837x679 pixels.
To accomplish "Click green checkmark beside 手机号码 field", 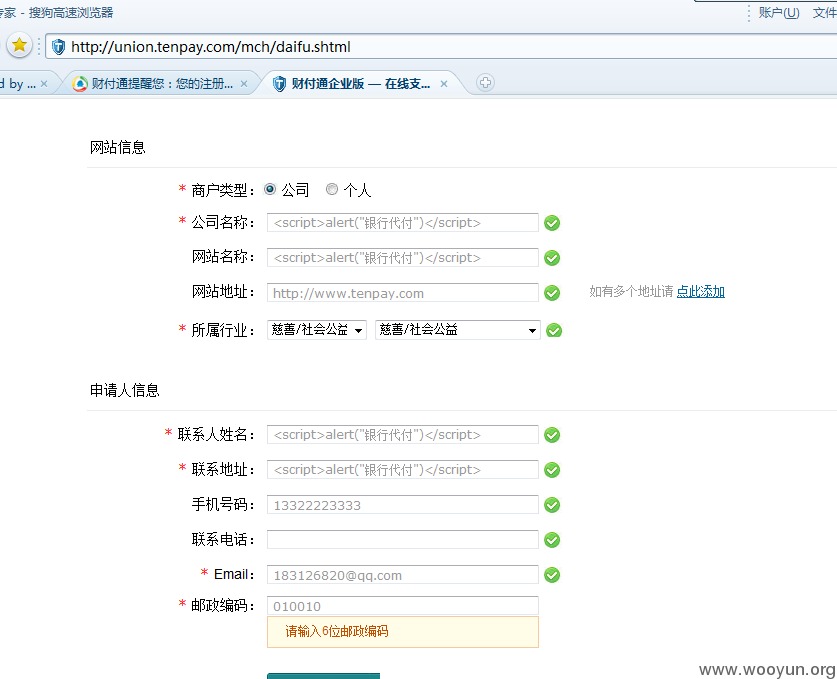I will (552, 504).
